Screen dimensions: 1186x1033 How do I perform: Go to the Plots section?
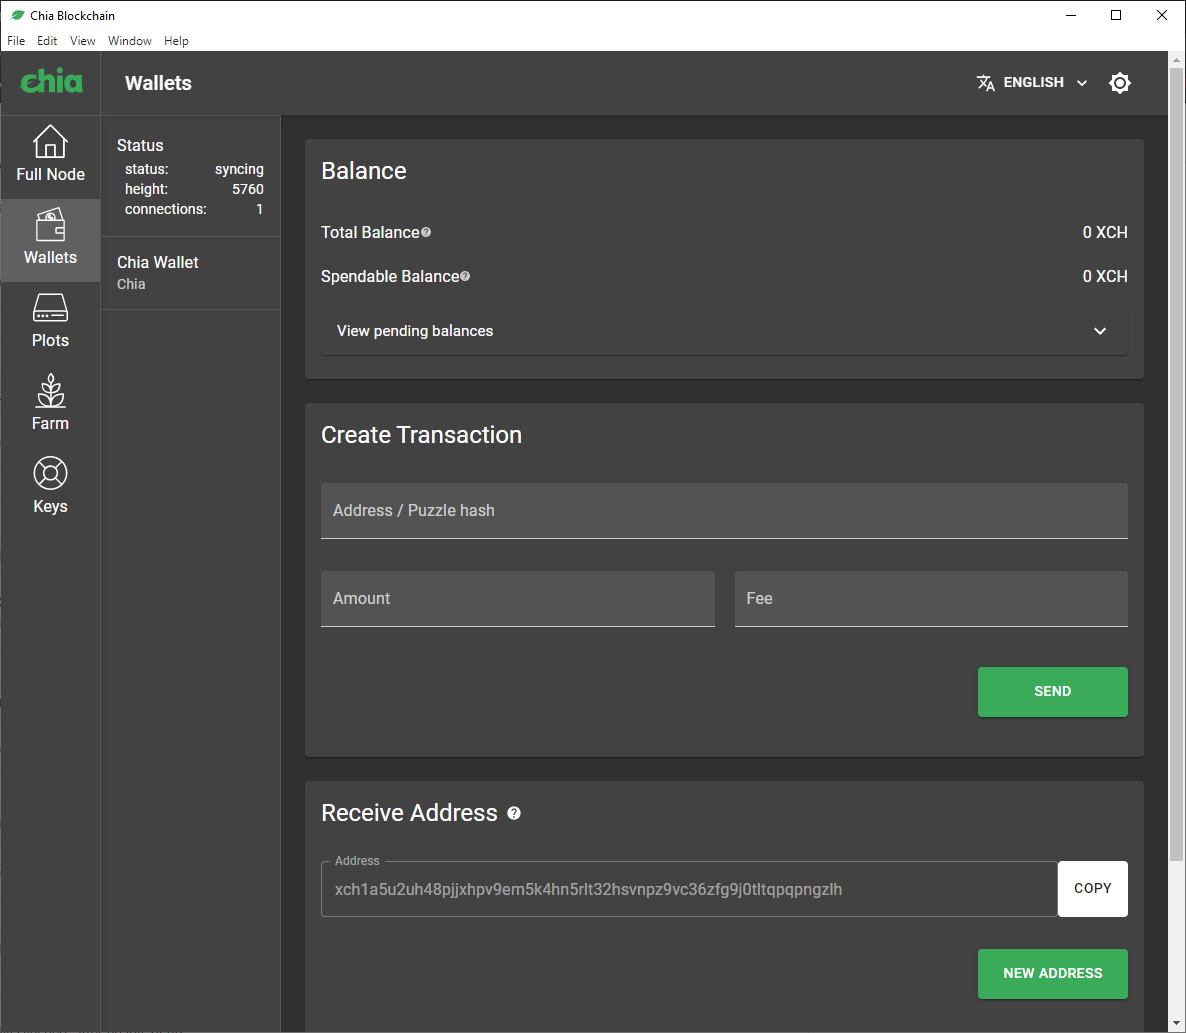50,321
